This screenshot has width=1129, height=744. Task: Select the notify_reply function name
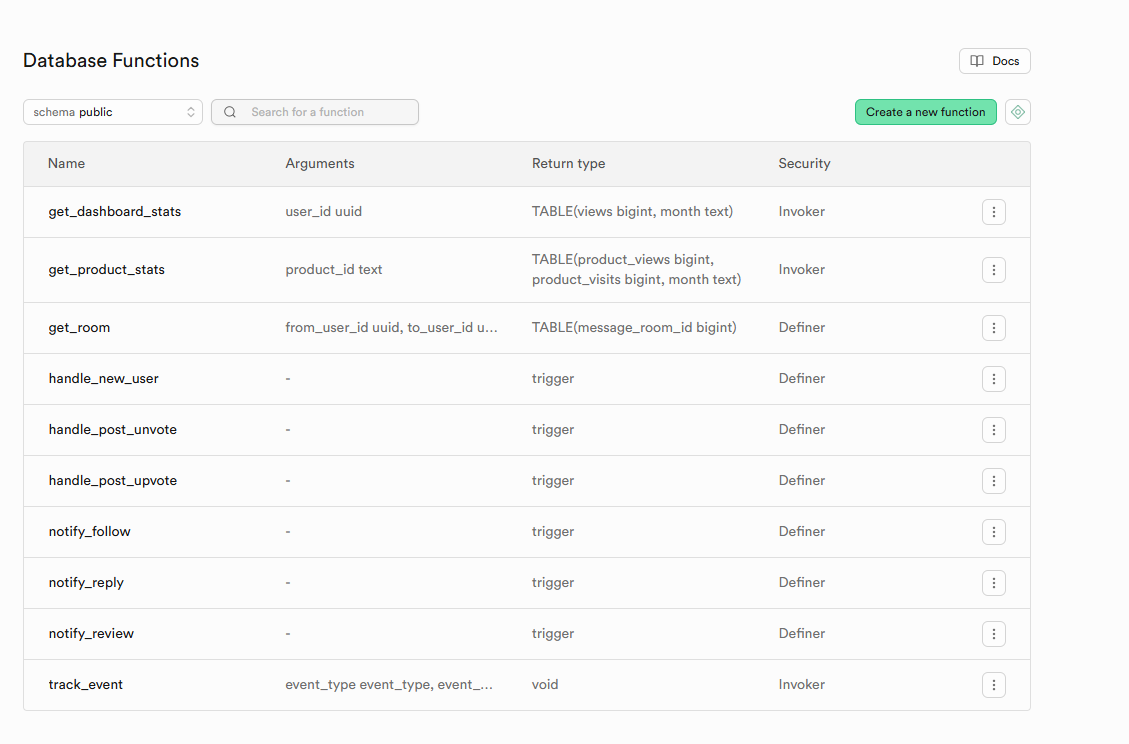pyautogui.click(x=86, y=583)
